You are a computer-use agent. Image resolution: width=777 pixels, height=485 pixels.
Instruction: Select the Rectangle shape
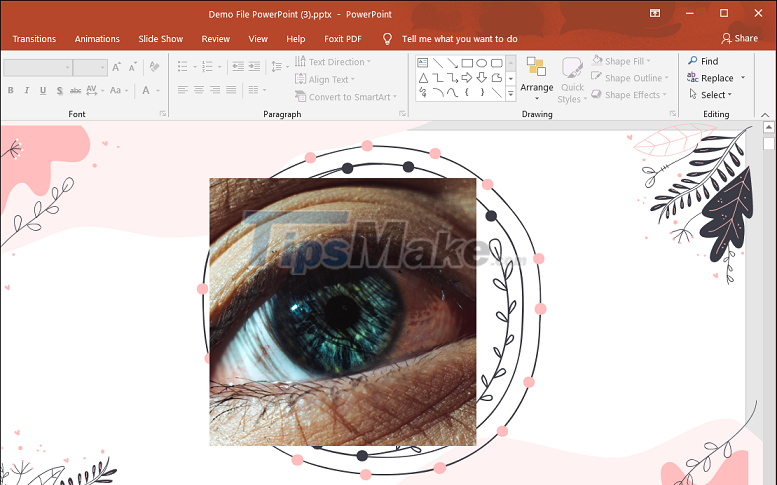pos(467,63)
